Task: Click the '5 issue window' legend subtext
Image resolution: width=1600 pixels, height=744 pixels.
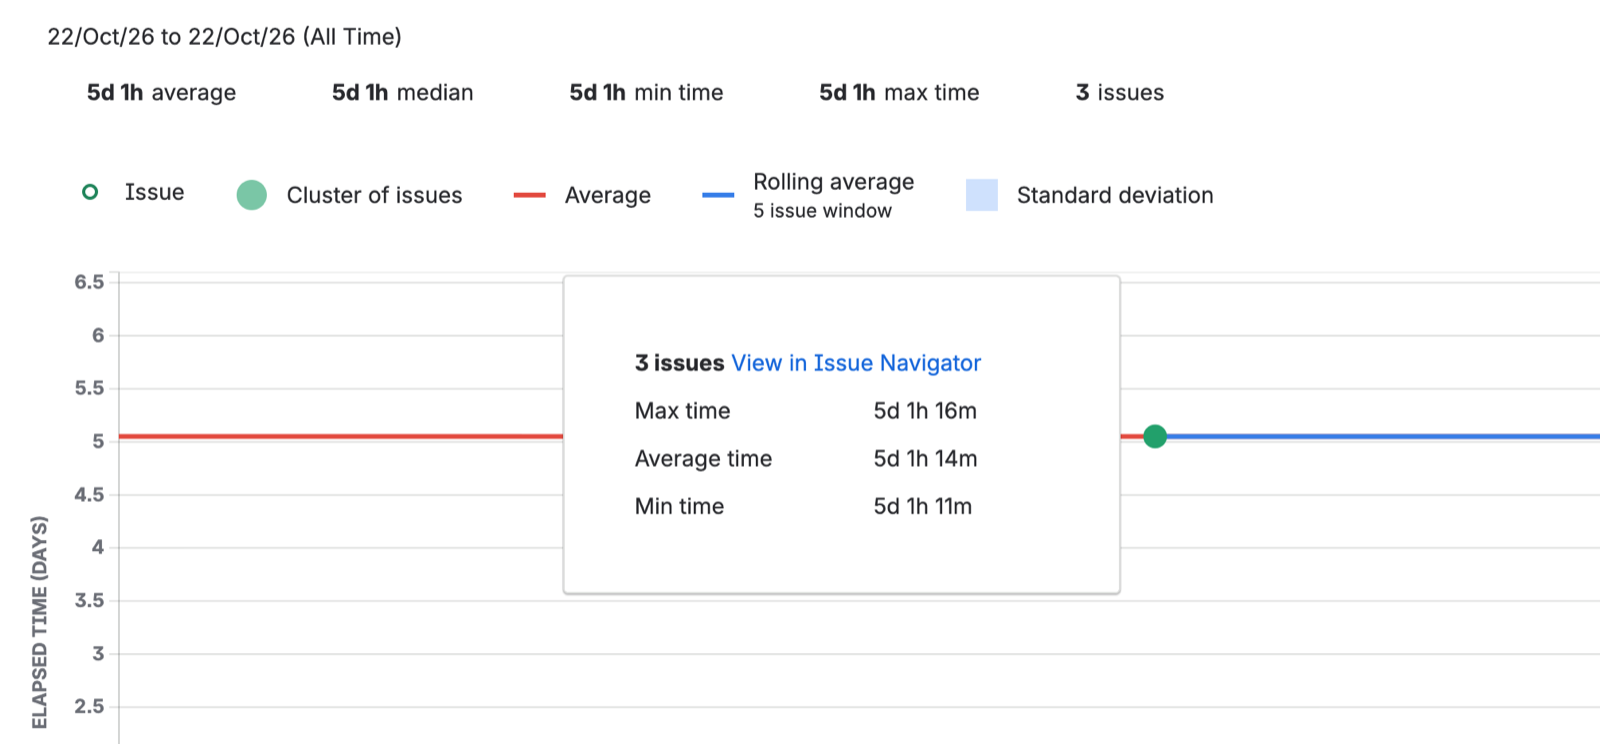Action: pyautogui.click(x=823, y=211)
